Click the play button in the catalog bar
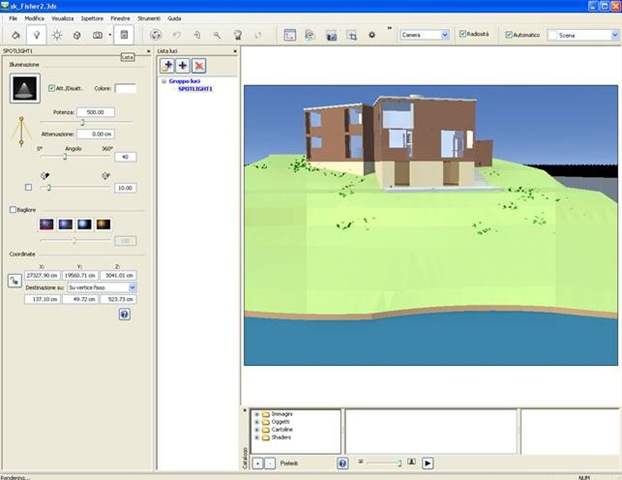Screen dimensions: 622x480 (427, 463)
